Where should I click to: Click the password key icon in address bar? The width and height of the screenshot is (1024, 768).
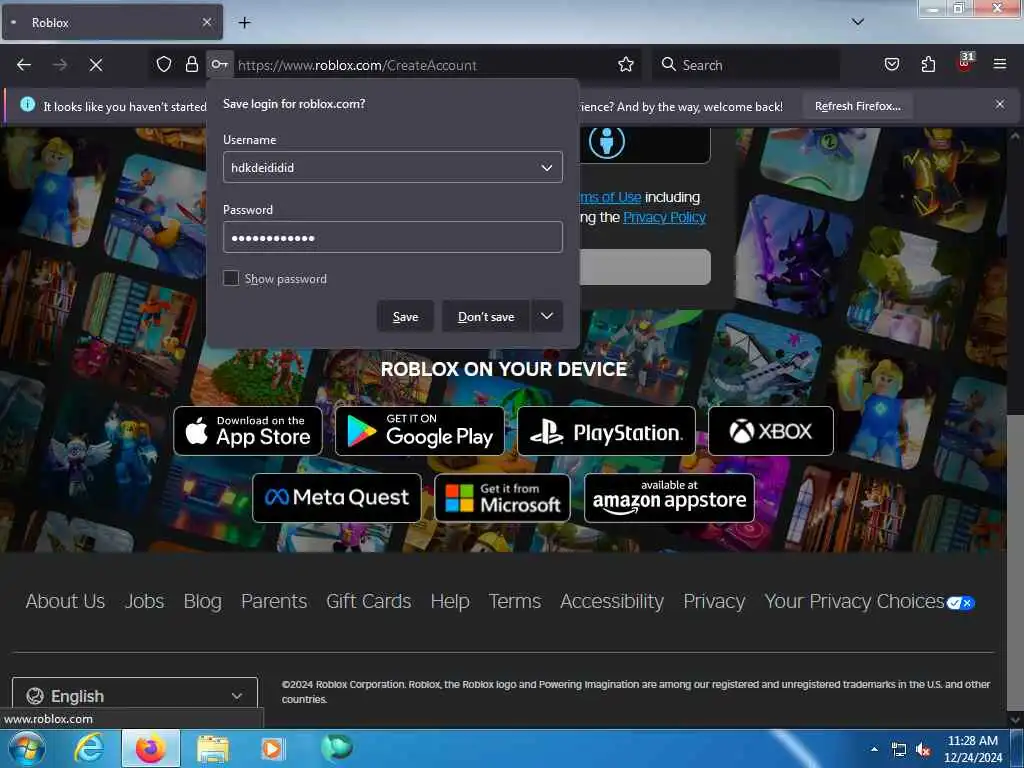click(x=219, y=65)
